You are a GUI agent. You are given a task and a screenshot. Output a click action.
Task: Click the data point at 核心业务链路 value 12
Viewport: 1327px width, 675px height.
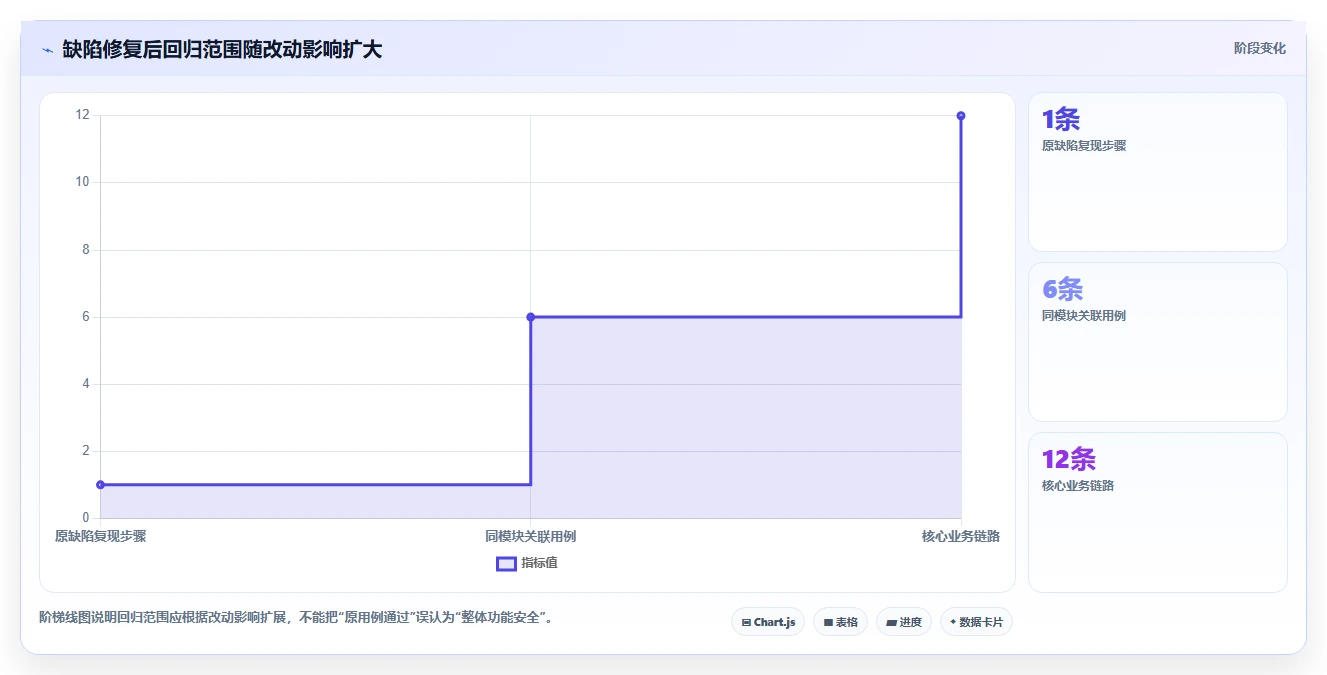961,116
